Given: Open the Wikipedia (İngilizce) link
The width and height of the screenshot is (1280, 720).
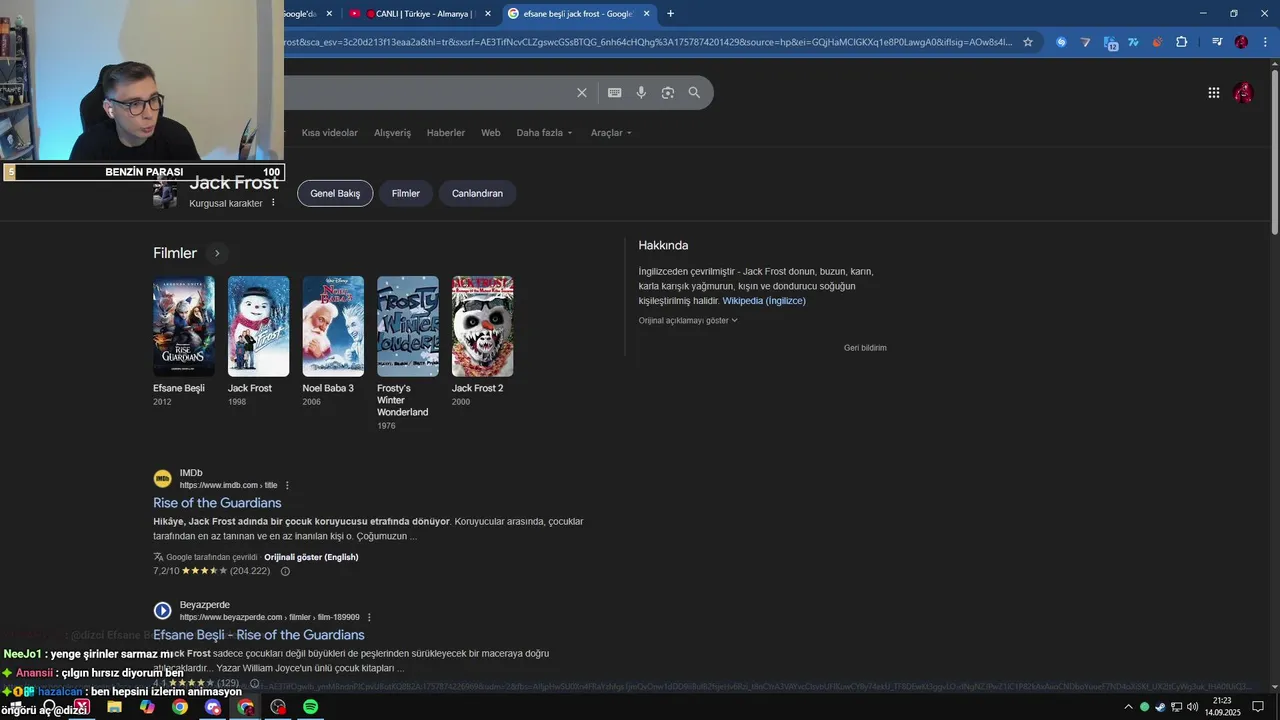Looking at the screenshot, I should coord(764,301).
